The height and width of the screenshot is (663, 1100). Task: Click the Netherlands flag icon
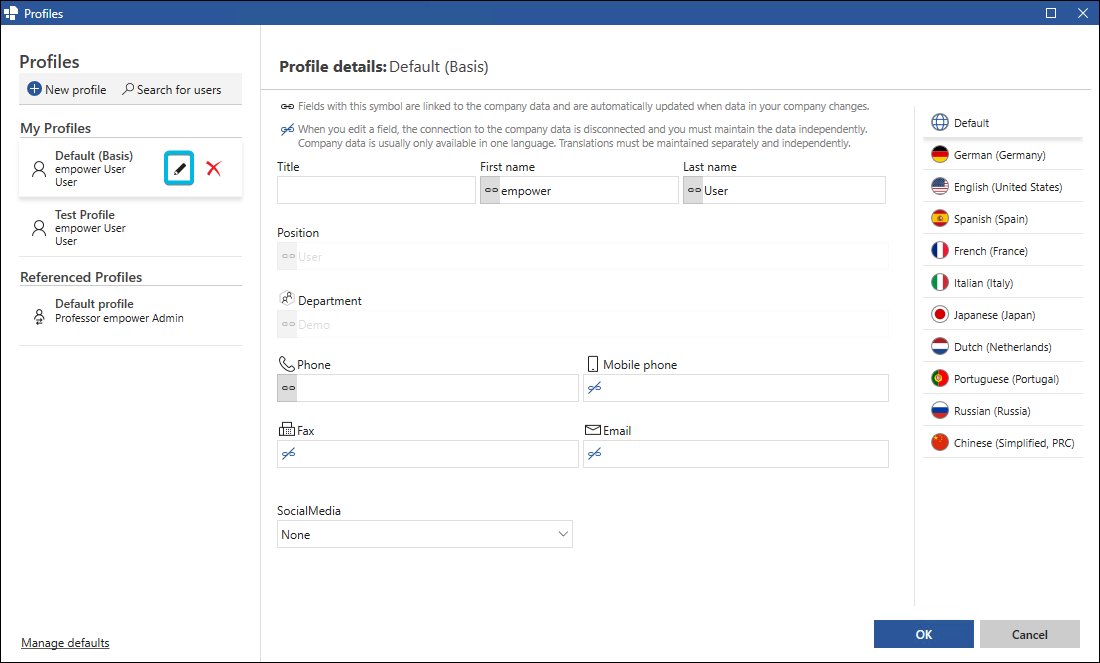tap(940, 347)
